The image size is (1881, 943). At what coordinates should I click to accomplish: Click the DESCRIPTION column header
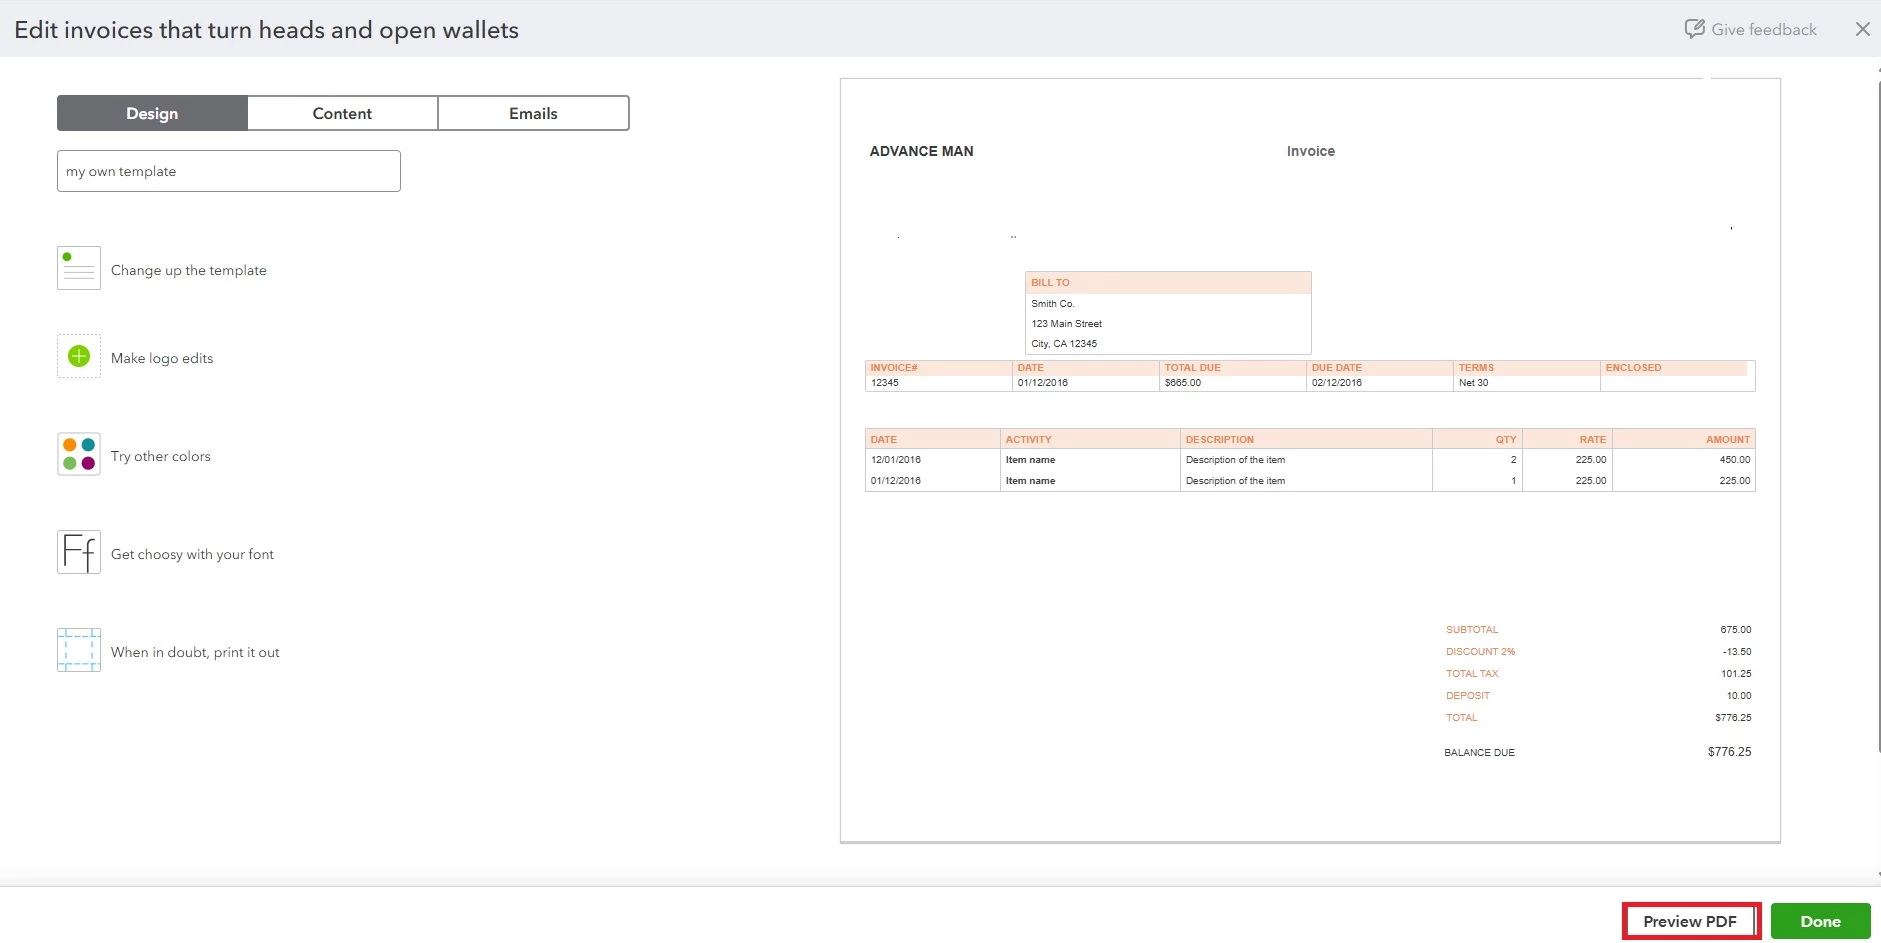pyautogui.click(x=1219, y=440)
